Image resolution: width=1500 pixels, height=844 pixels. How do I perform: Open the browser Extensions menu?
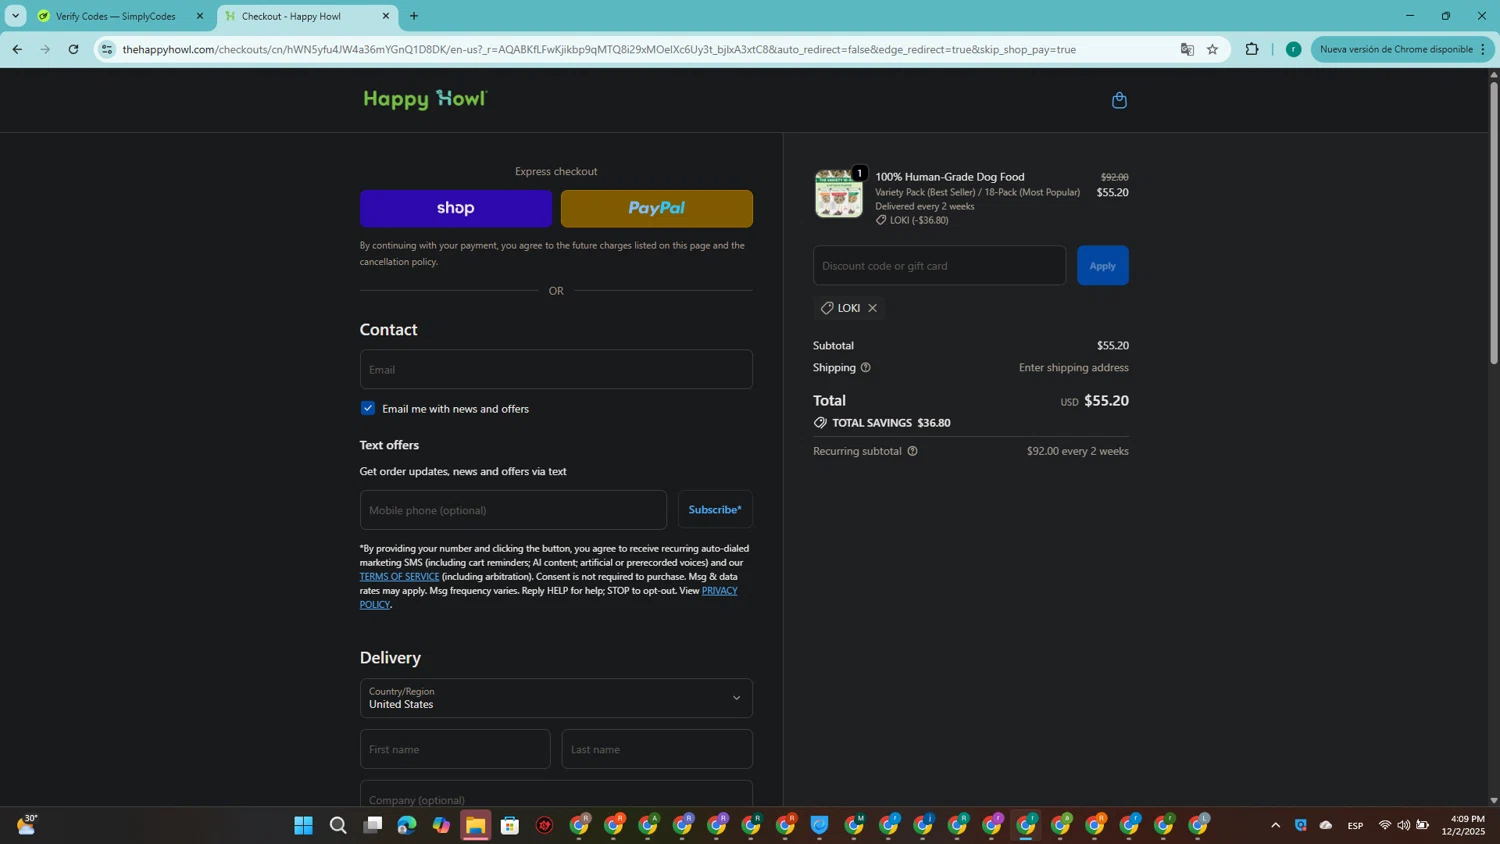[x=1252, y=49]
